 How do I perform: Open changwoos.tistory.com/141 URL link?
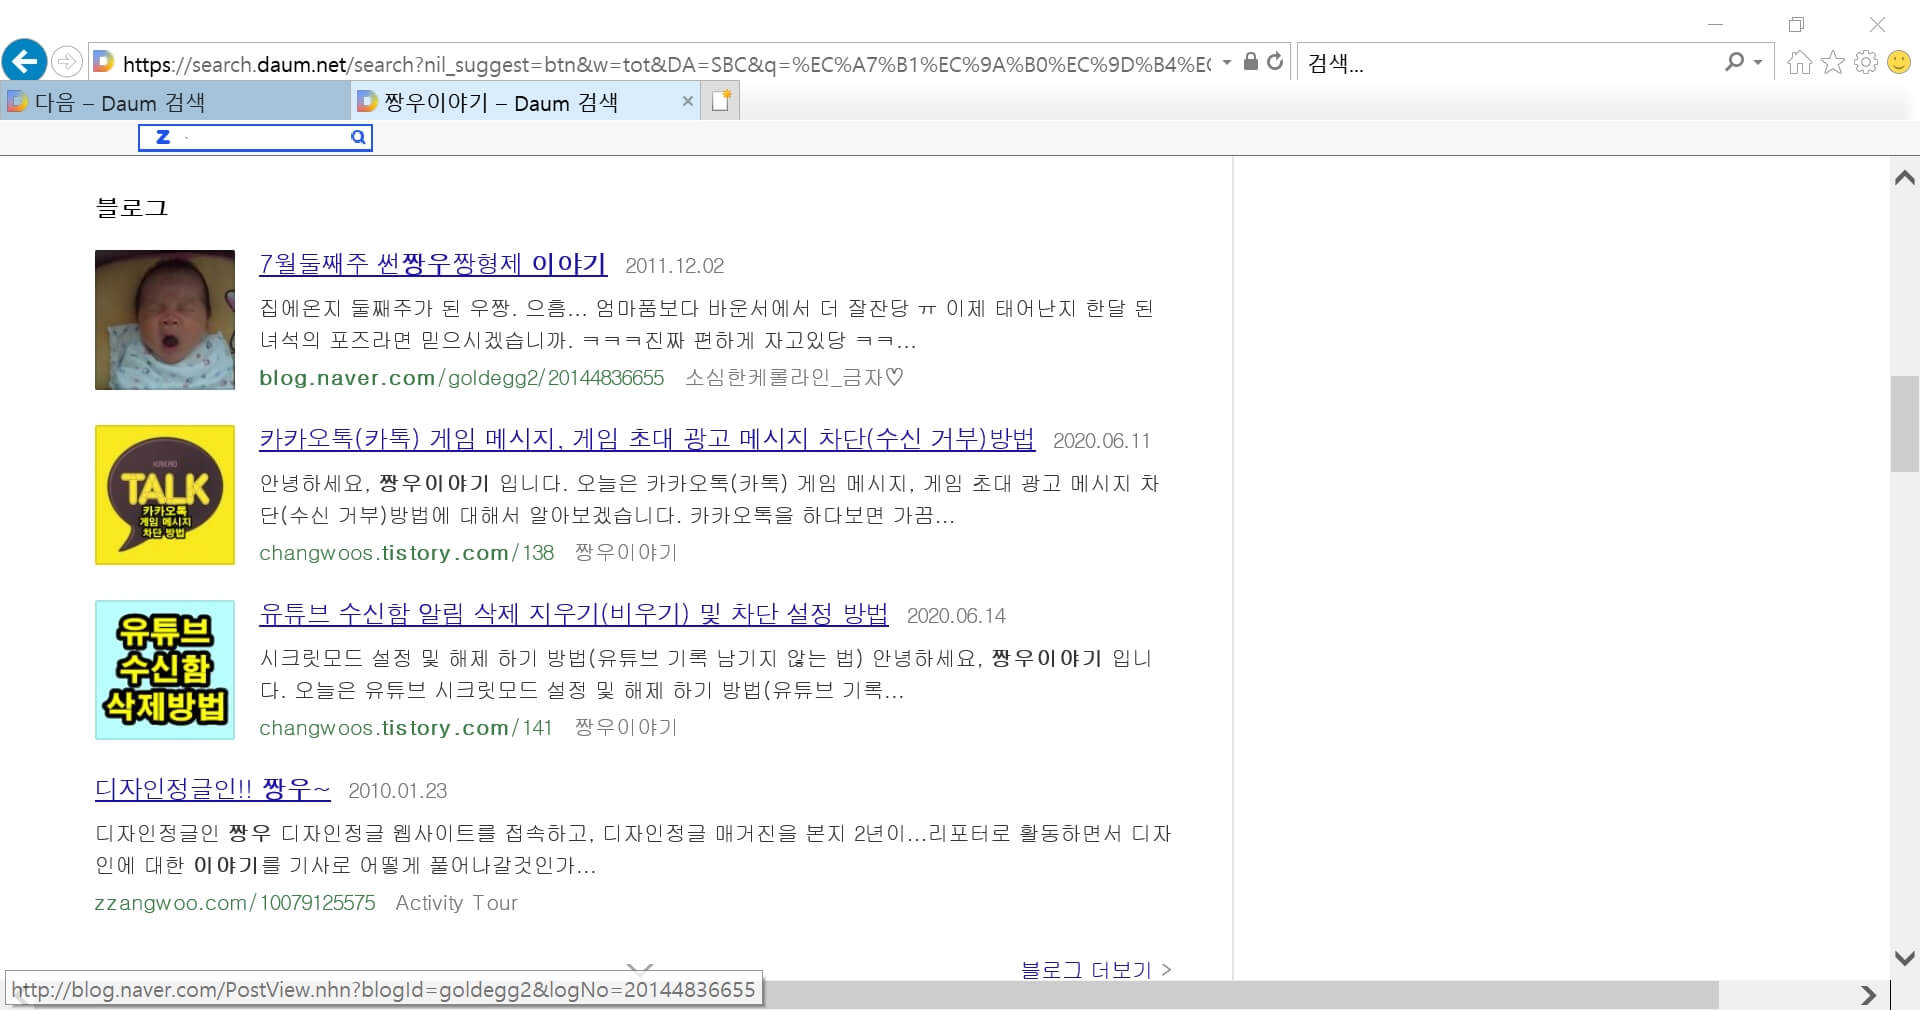click(x=405, y=728)
